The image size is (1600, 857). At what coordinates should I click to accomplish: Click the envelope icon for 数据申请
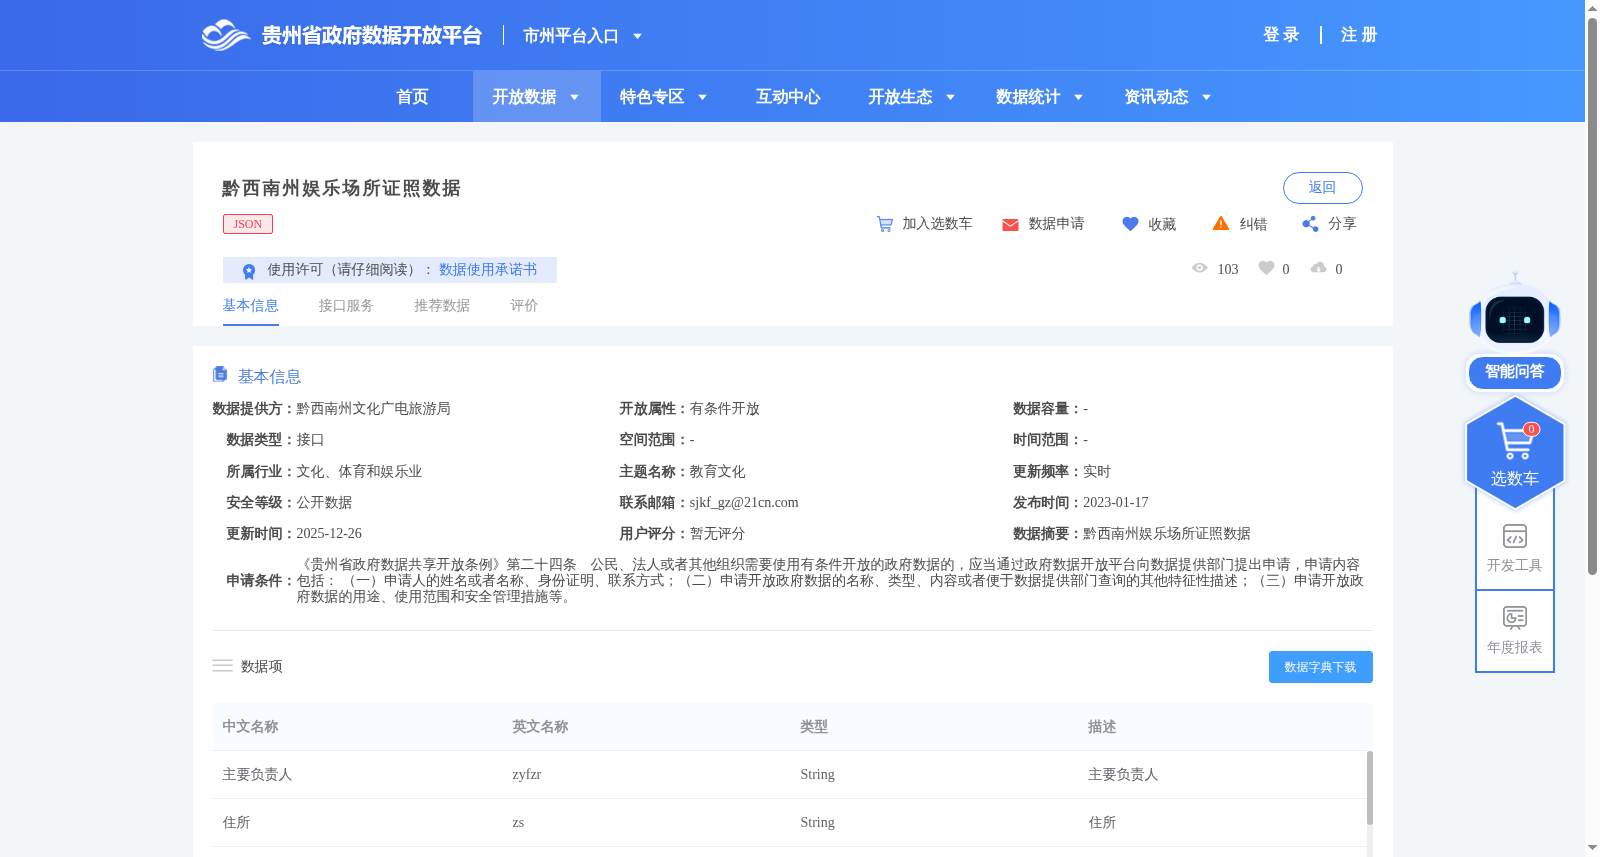coord(1010,225)
